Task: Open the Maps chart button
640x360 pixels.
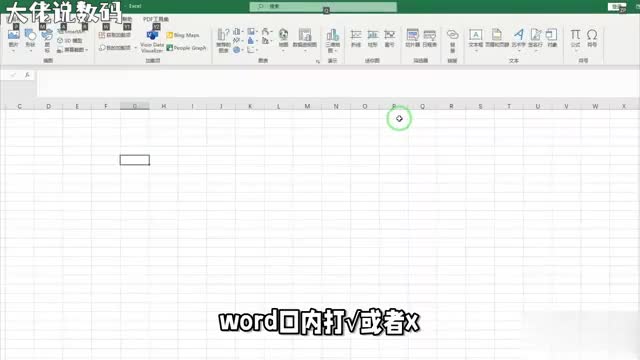Action: coord(283,40)
